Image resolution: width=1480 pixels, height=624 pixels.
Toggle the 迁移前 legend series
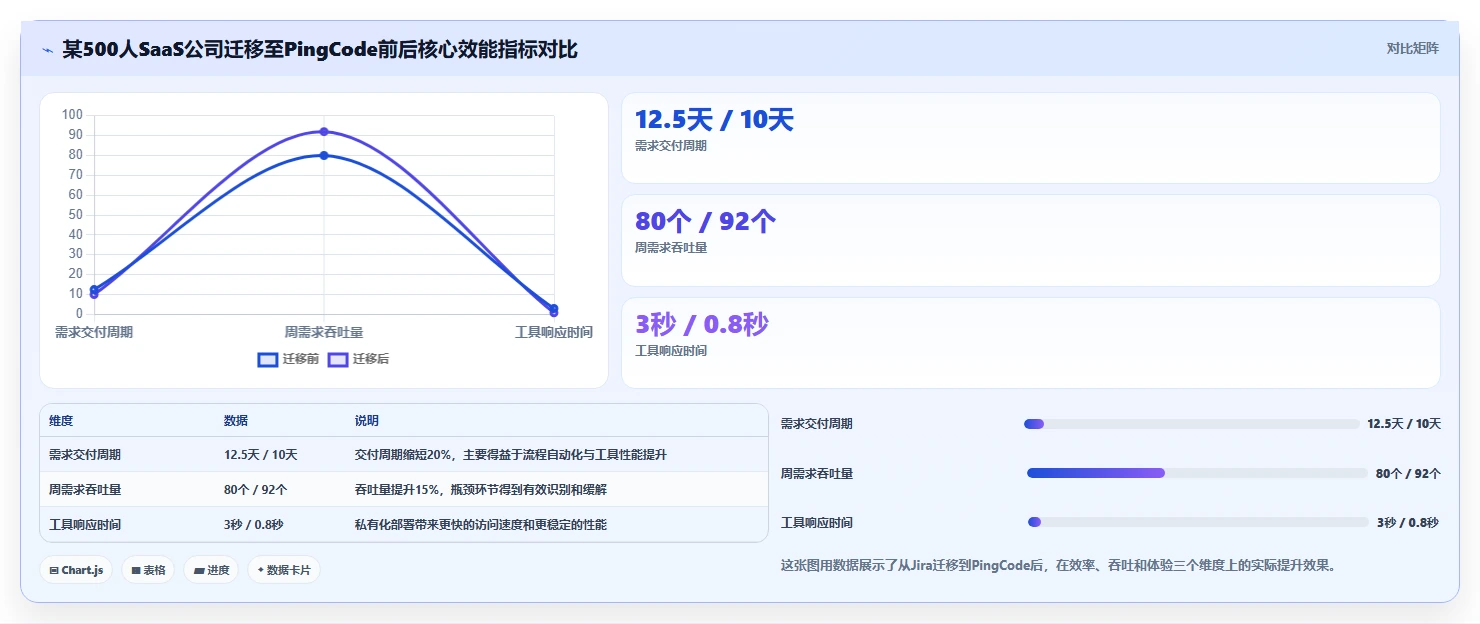[288, 359]
